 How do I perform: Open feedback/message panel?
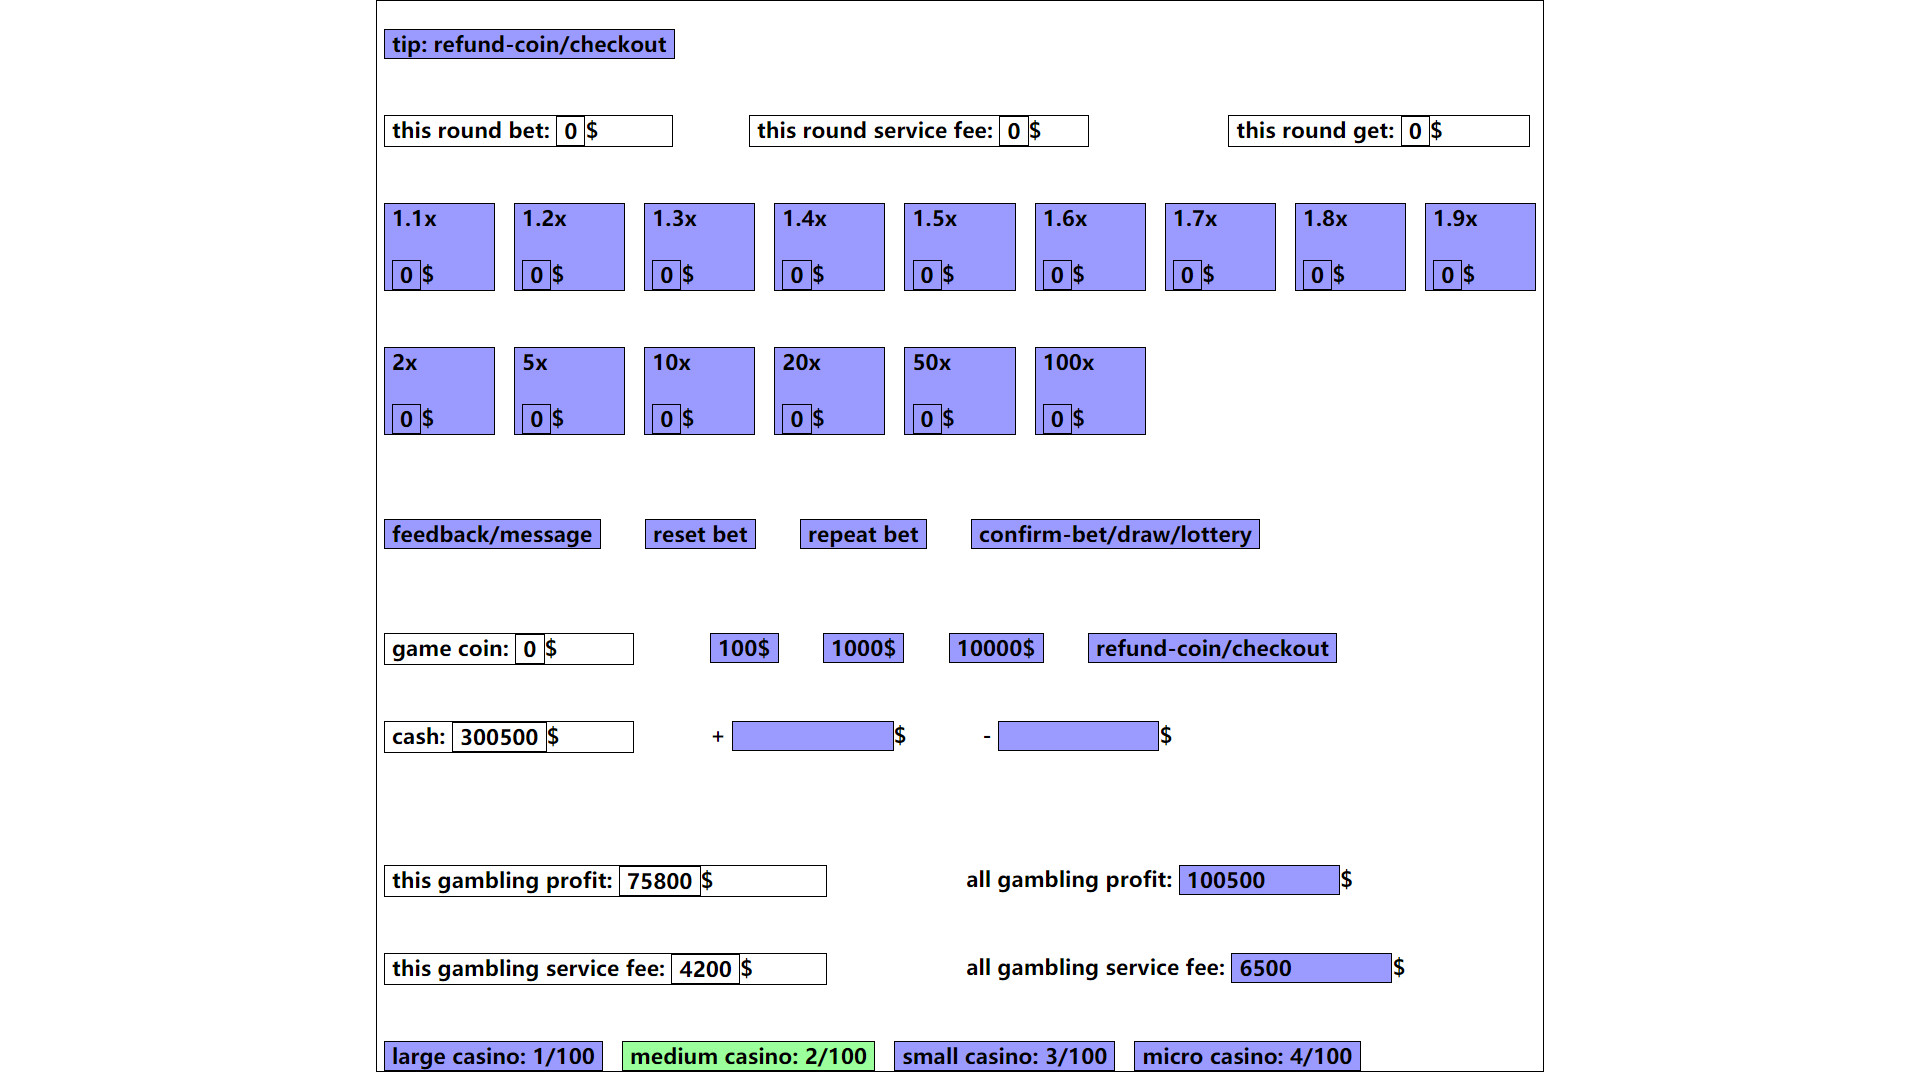(x=493, y=534)
